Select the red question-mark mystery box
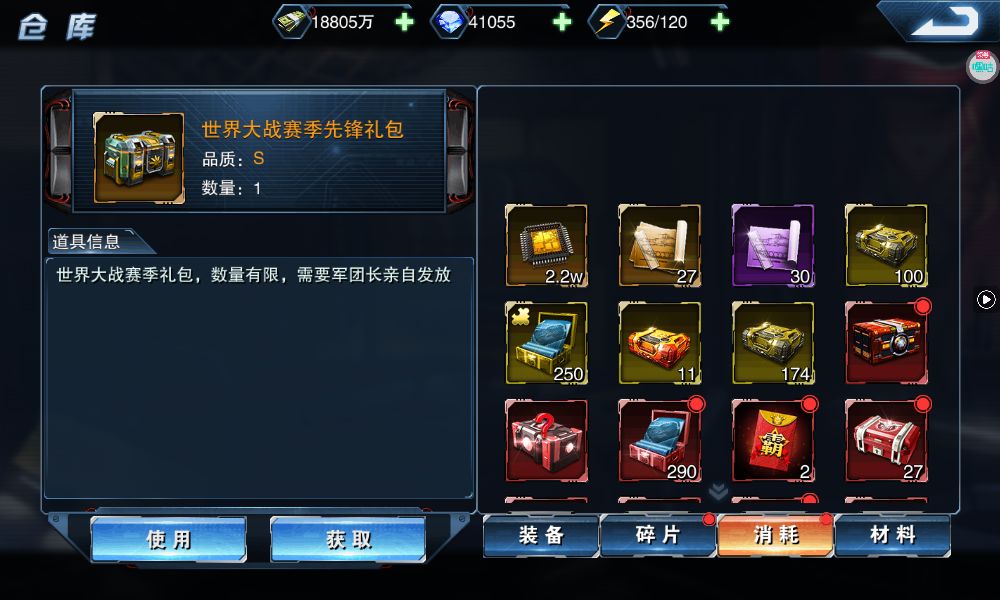The image size is (1000, 600). 547,441
